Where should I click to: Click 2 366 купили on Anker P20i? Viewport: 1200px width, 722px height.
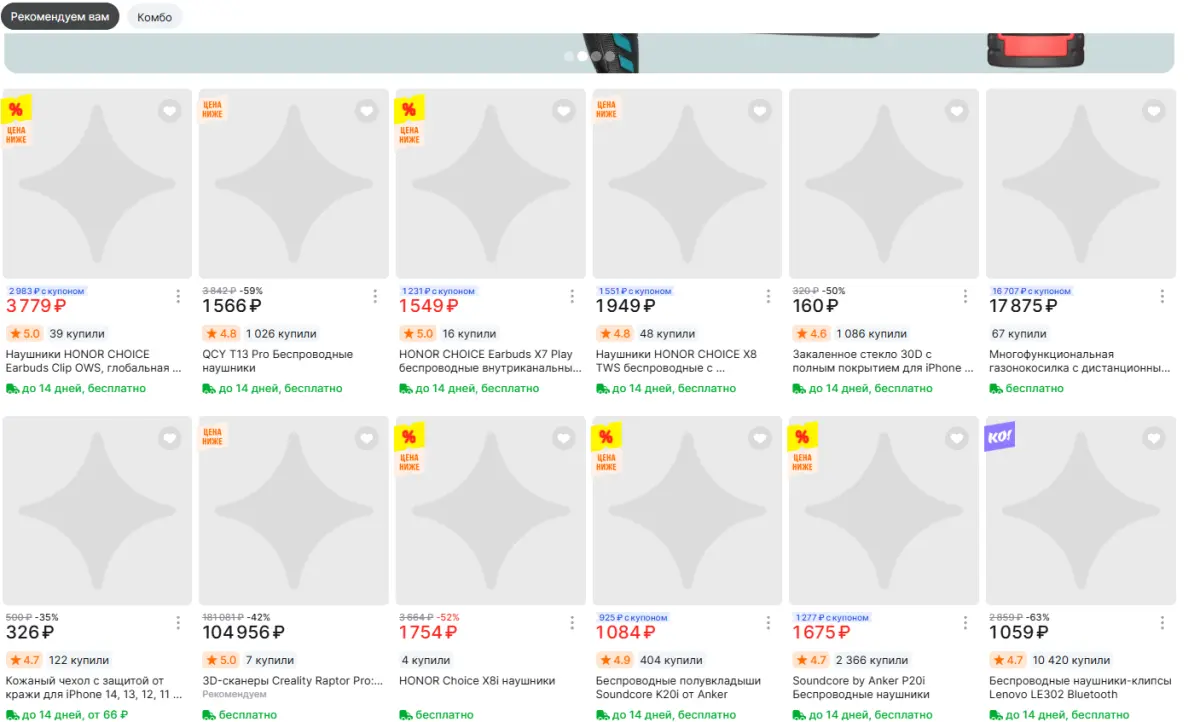pos(872,660)
